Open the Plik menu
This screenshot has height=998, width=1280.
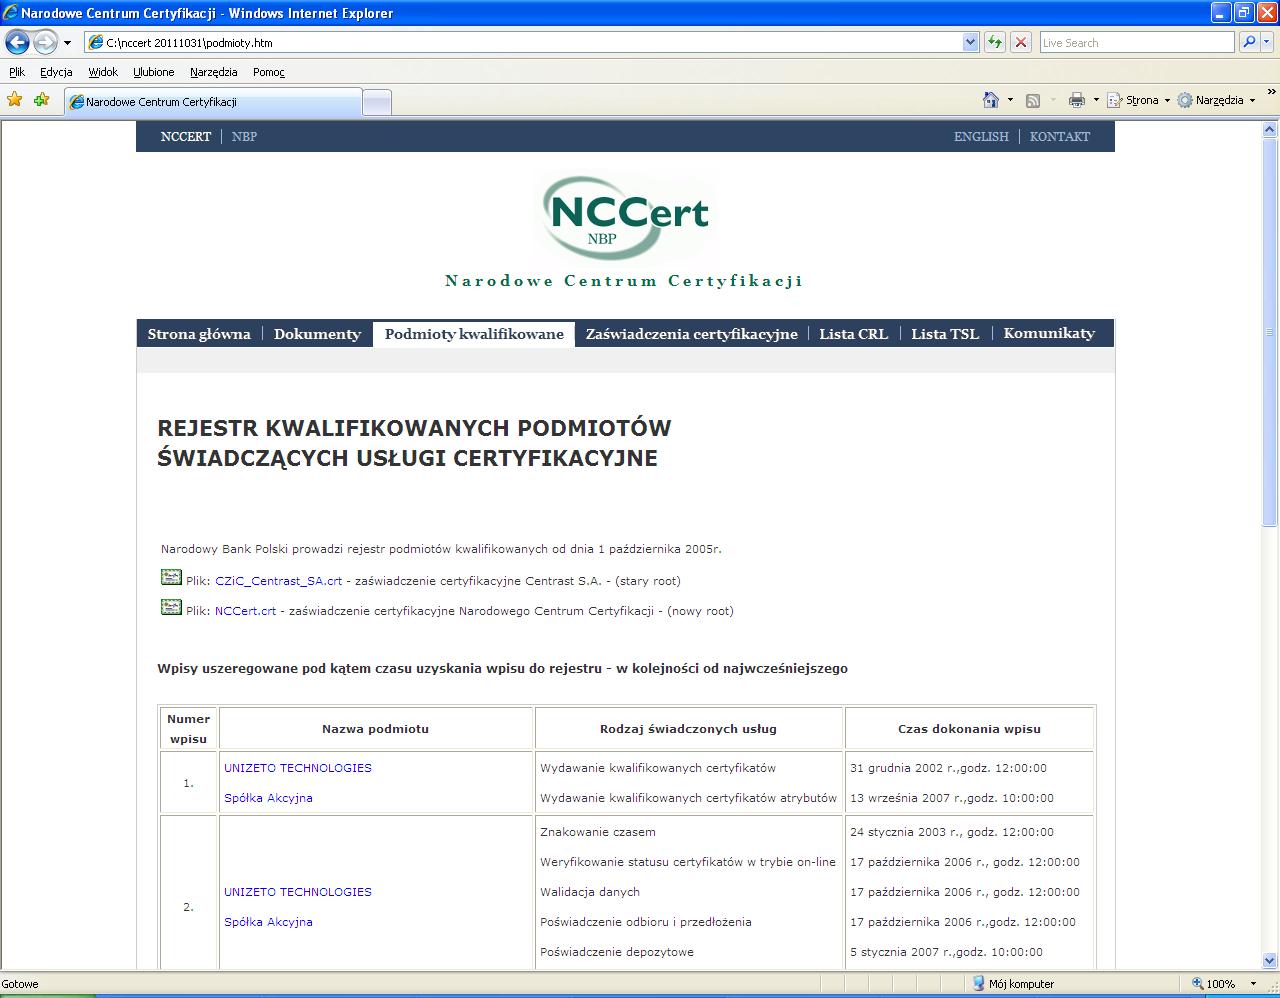click(x=17, y=72)
